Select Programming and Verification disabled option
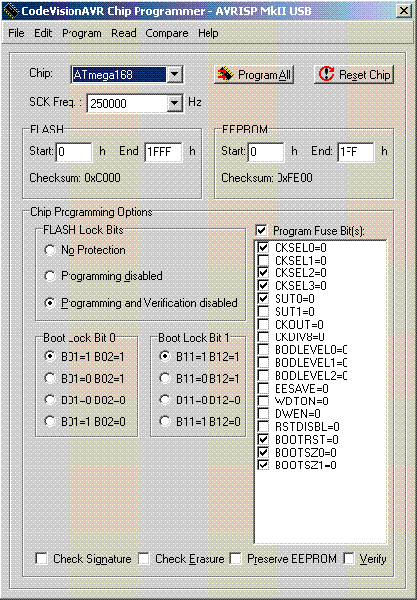417x600 pixels. [x=141, y=303]
